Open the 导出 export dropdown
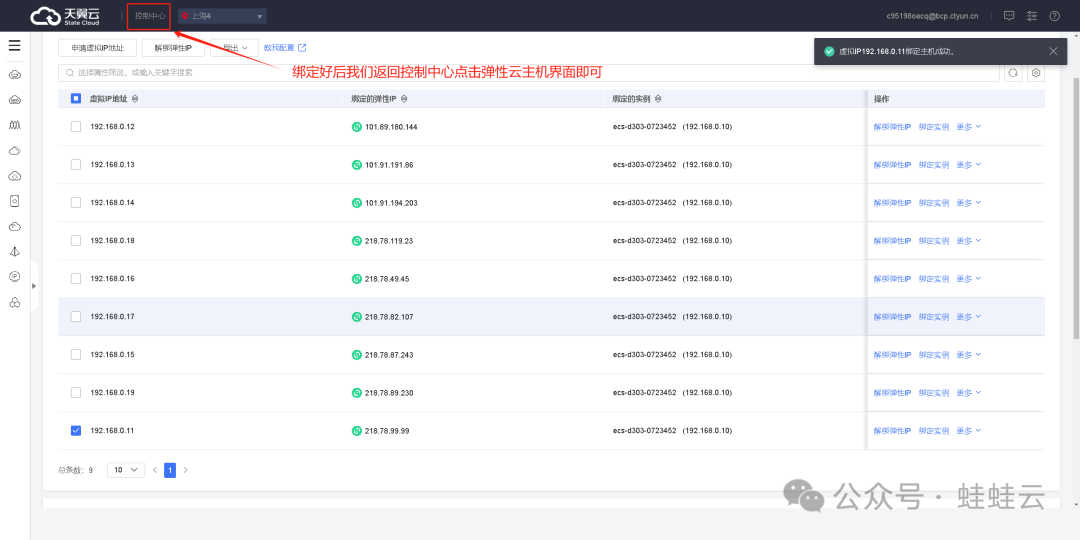The image size is (1080, 540). coord(234,48)
